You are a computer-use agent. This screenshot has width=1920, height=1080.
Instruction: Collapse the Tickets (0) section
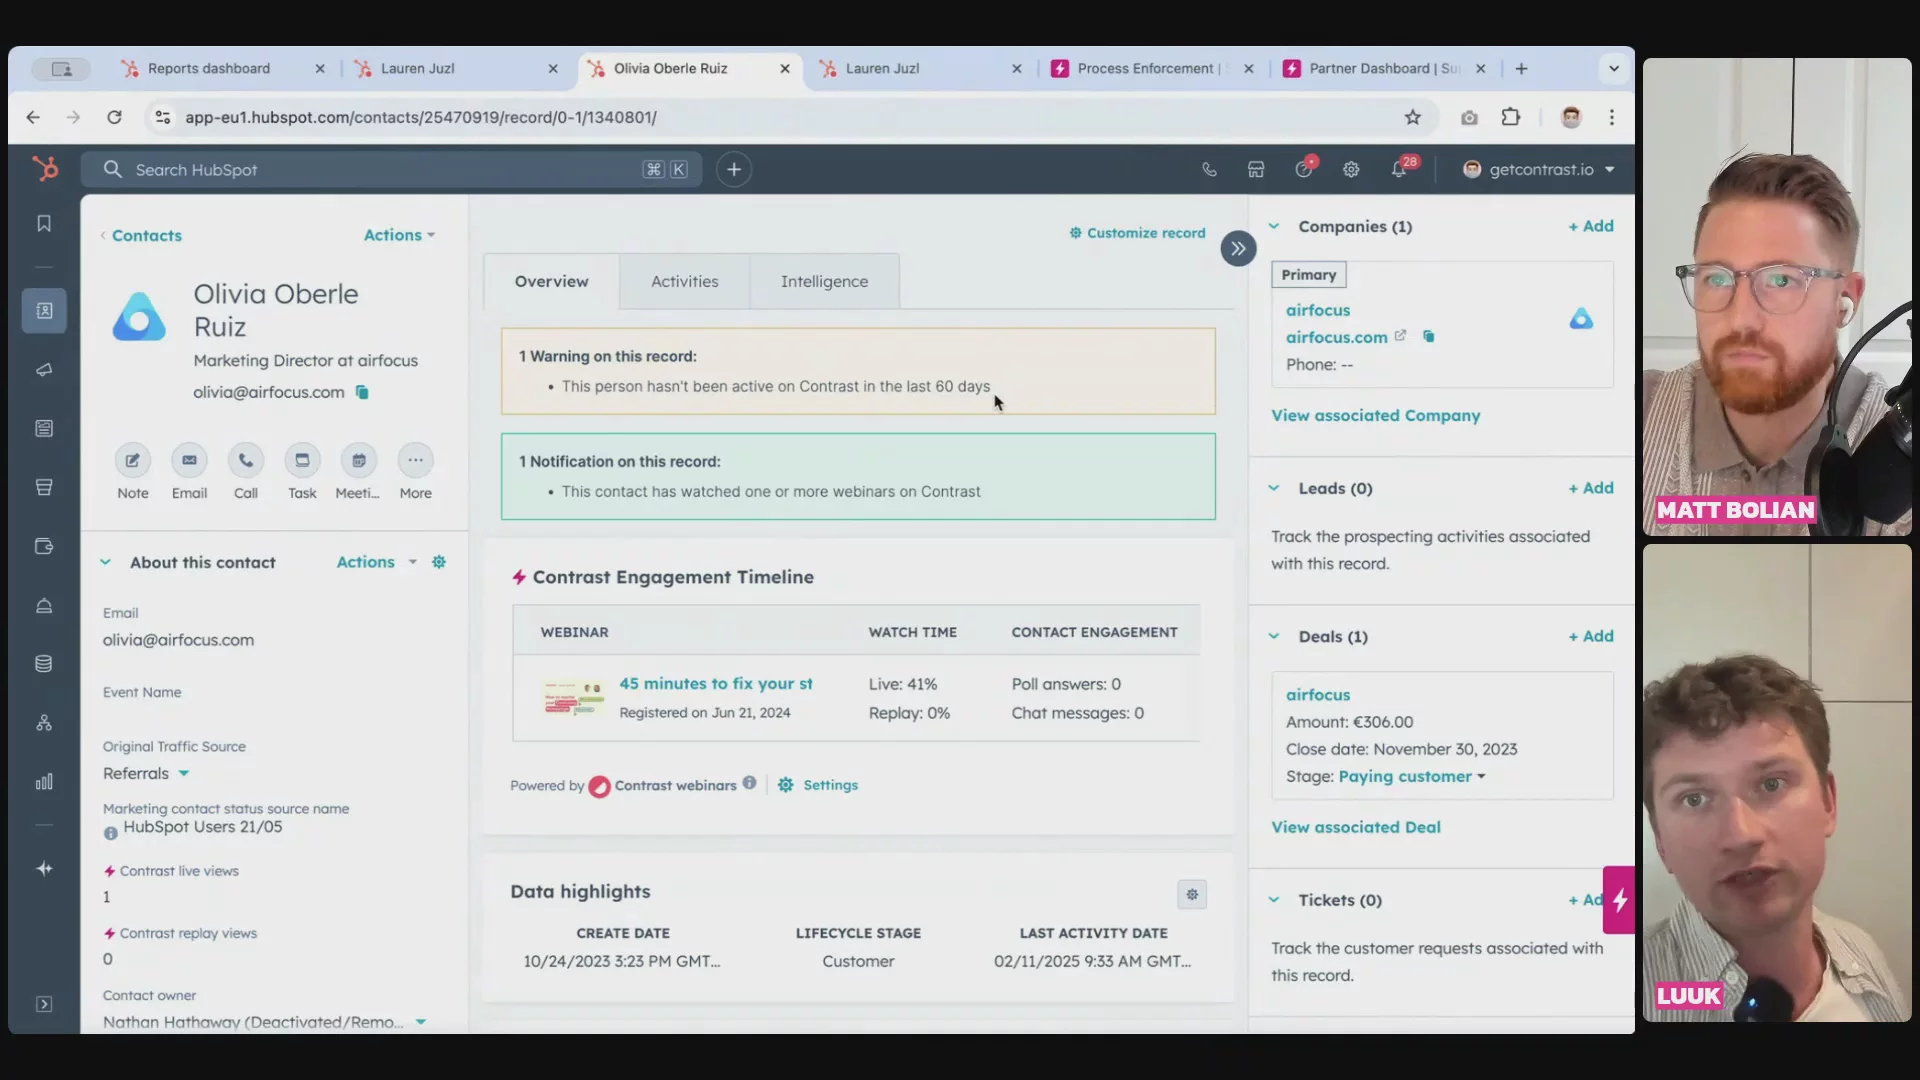[x=1274, y=901]
